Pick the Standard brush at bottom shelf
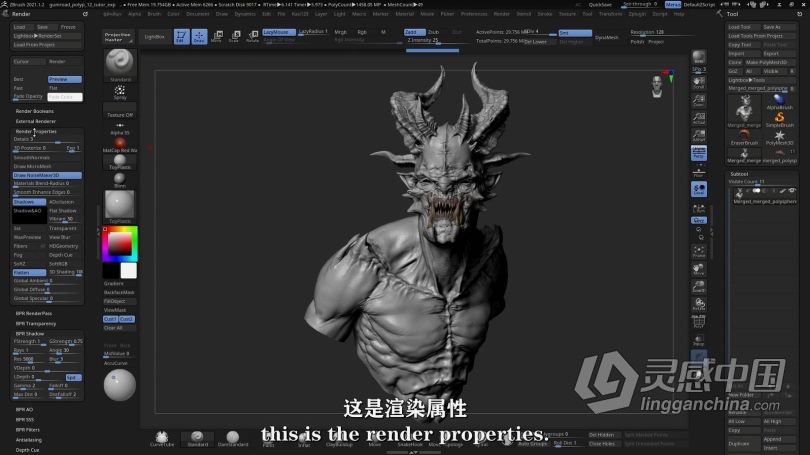The image size is (810, 455). click(197, 438)
